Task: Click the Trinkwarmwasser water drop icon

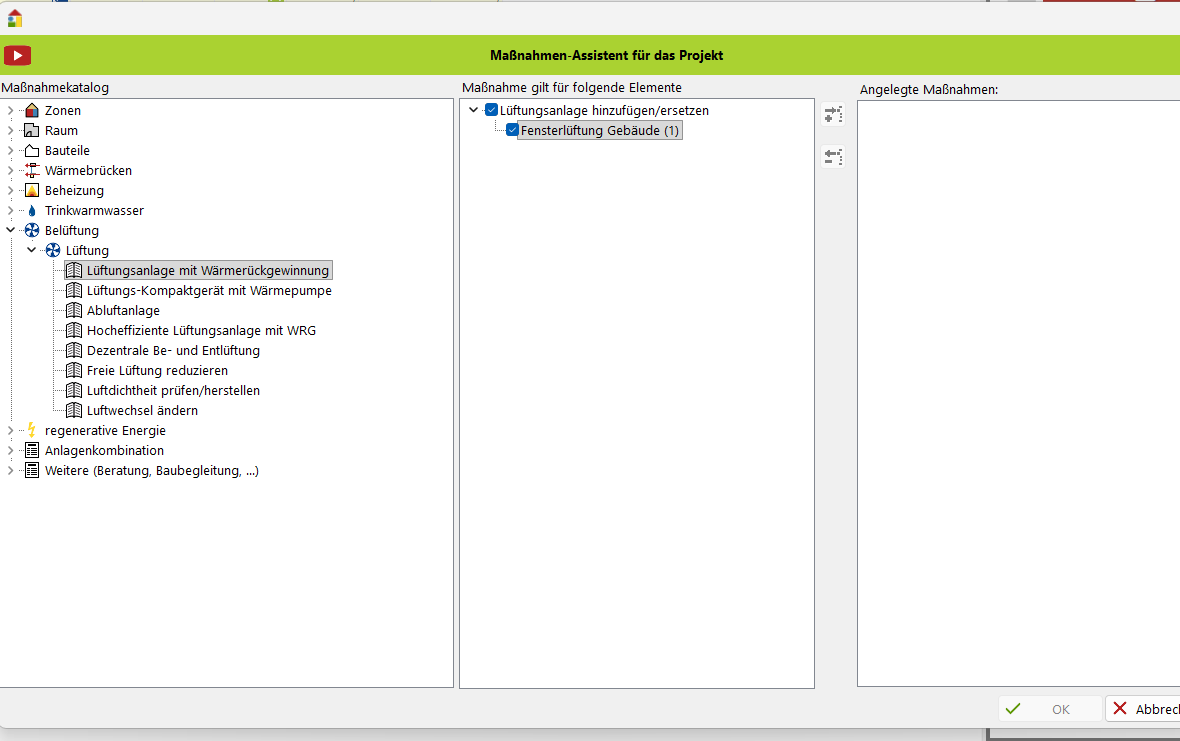Action: click(32, 211)
